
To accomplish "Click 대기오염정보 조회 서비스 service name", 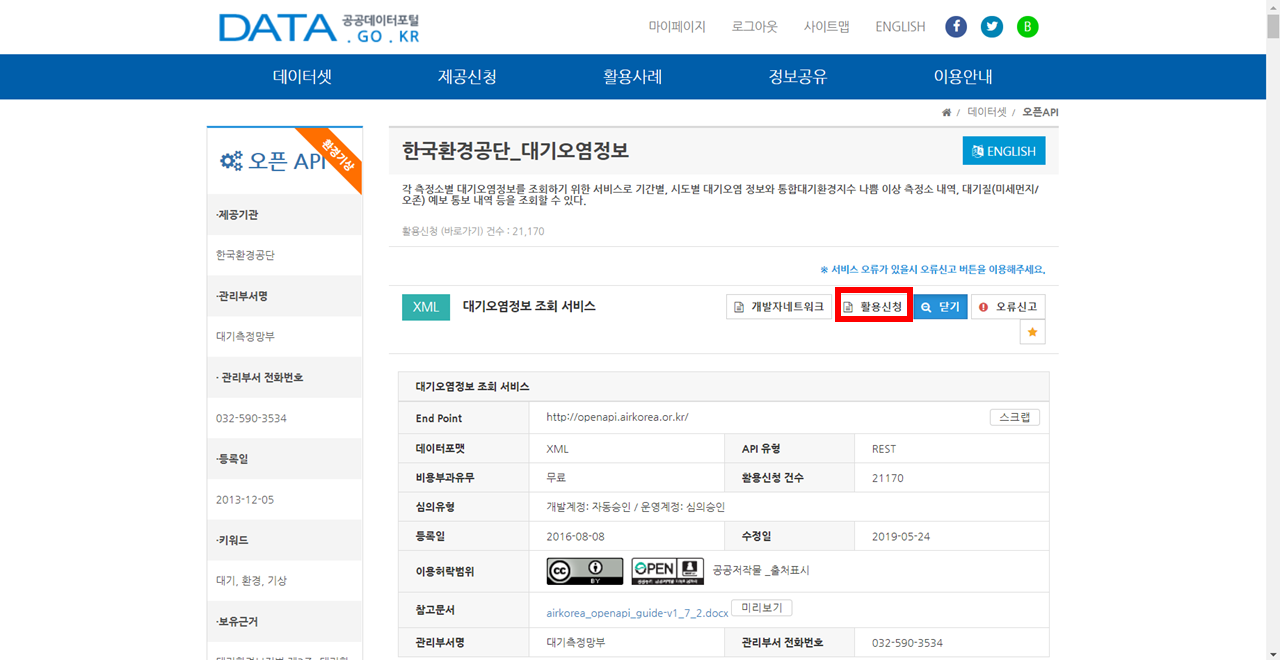I will point(529,306).
